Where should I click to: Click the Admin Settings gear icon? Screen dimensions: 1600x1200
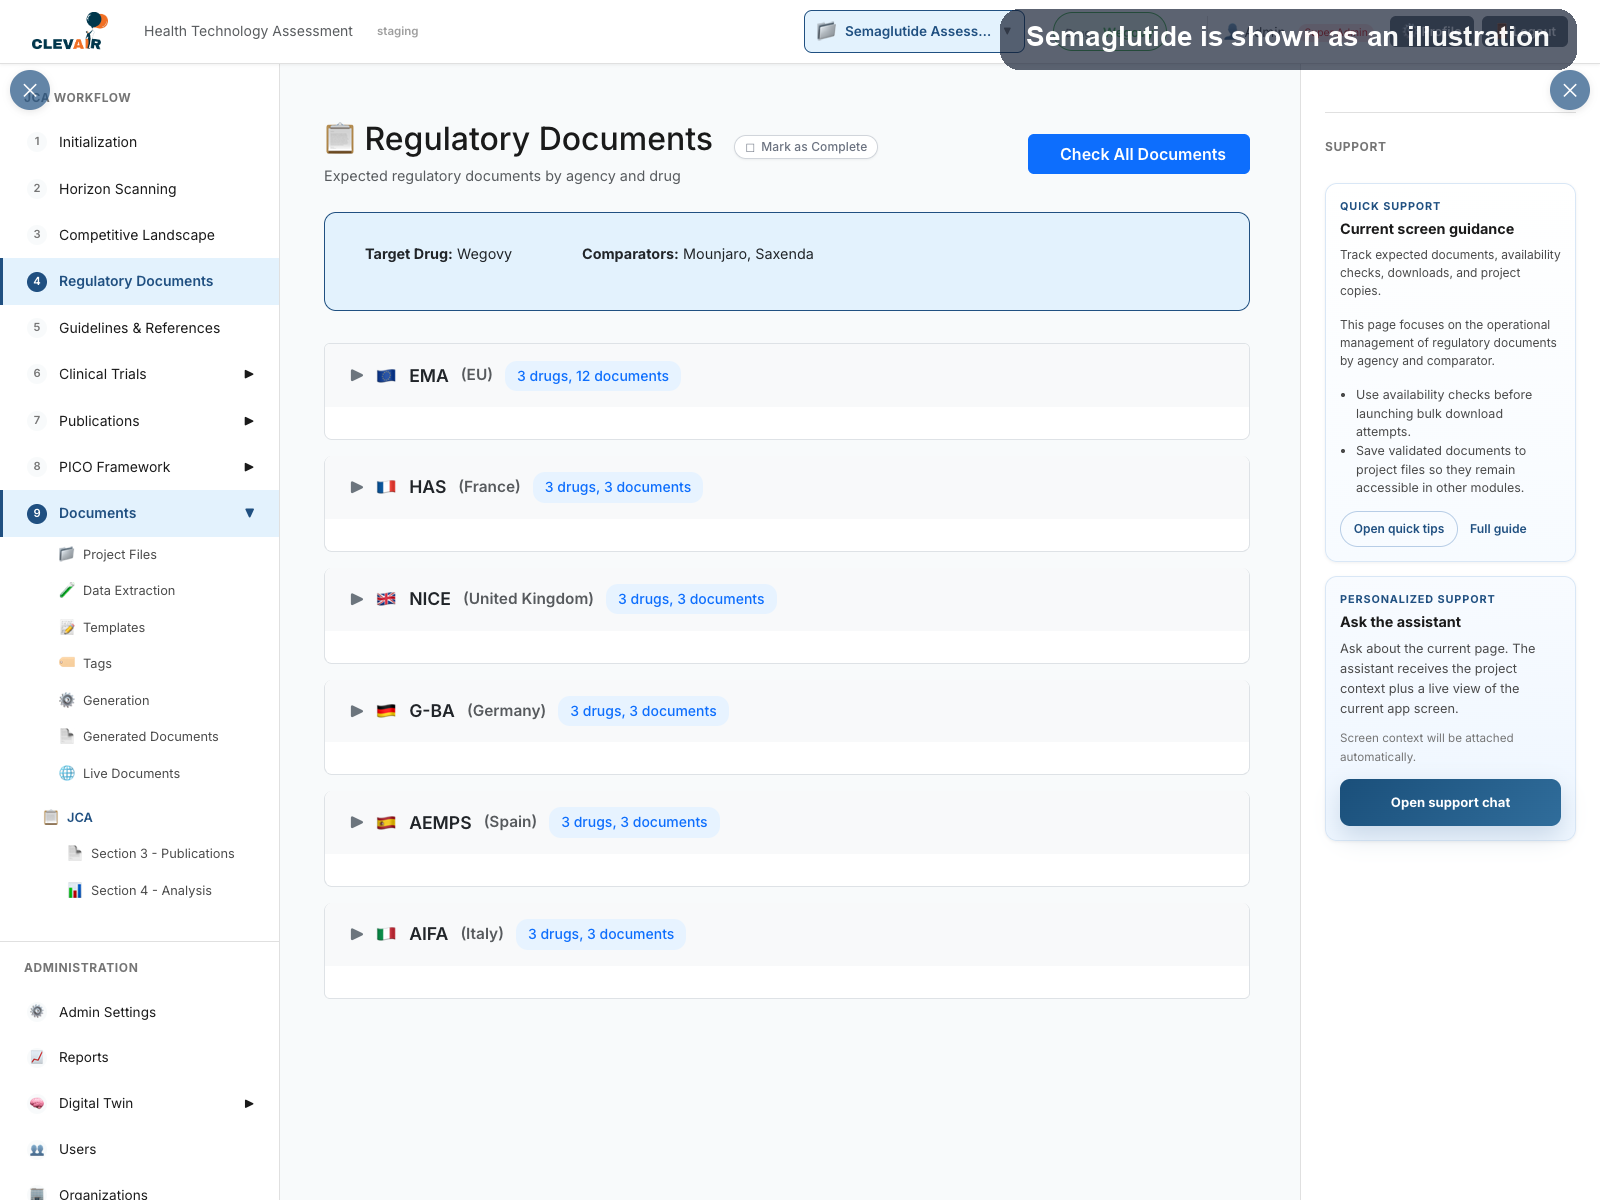pyautogui.click(x=37, y=1011)
